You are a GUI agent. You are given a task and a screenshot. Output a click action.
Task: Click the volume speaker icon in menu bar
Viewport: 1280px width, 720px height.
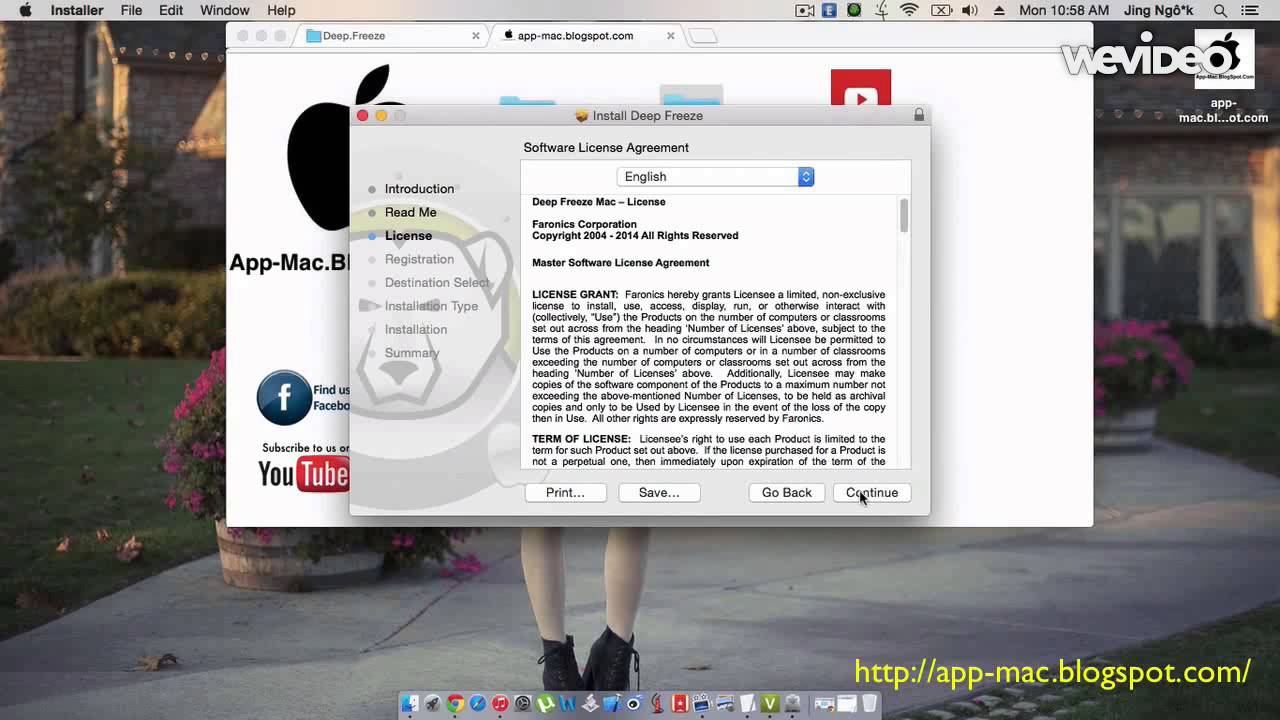(969, 10)
